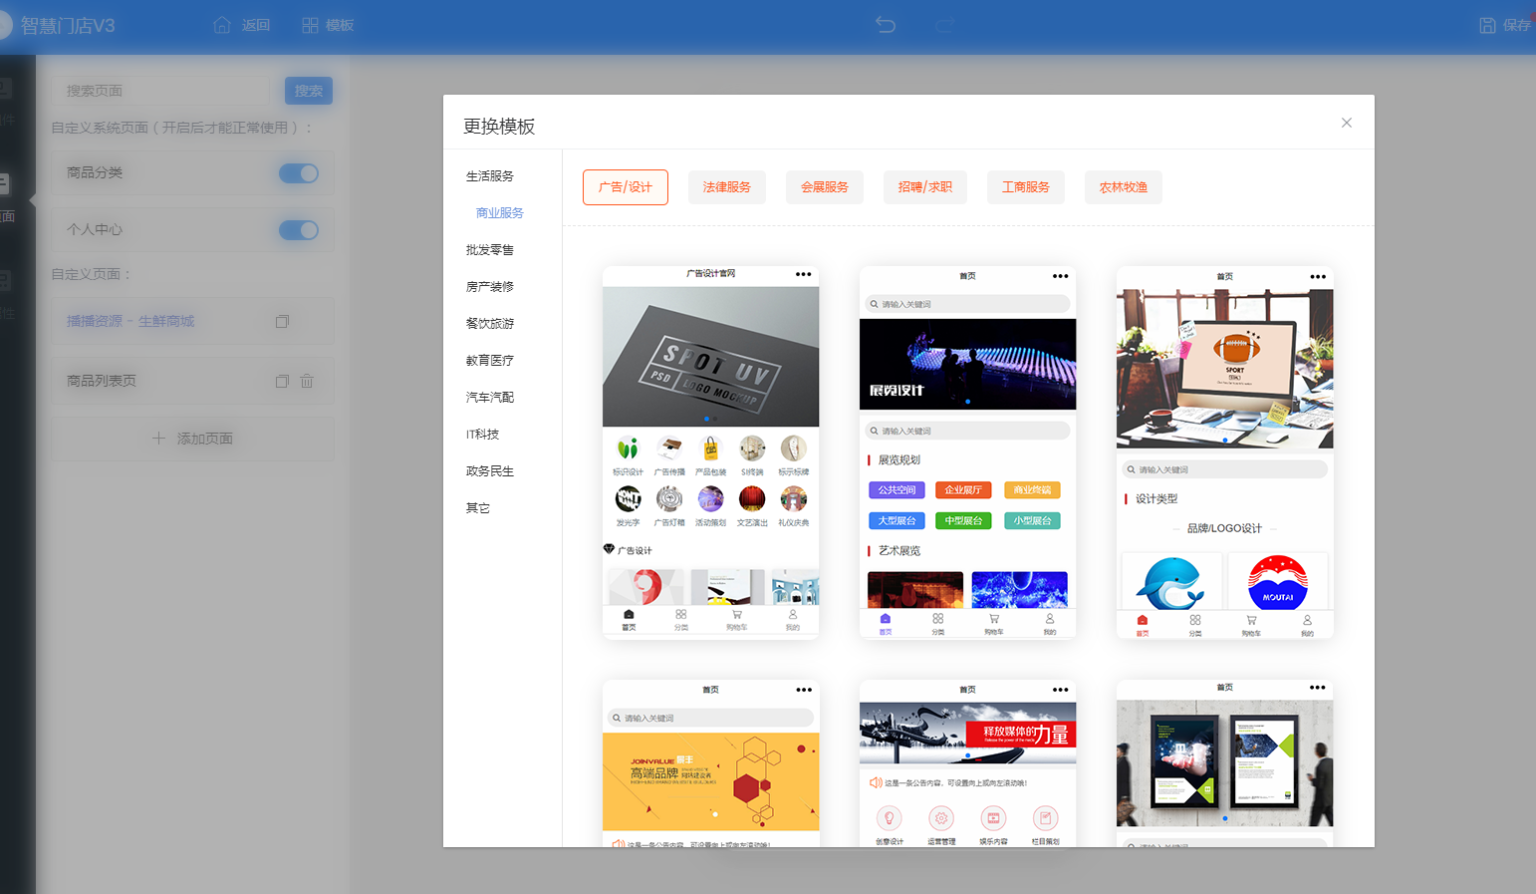
Task: Select the 法律服务 filter tab
Action: pos(727,187)
